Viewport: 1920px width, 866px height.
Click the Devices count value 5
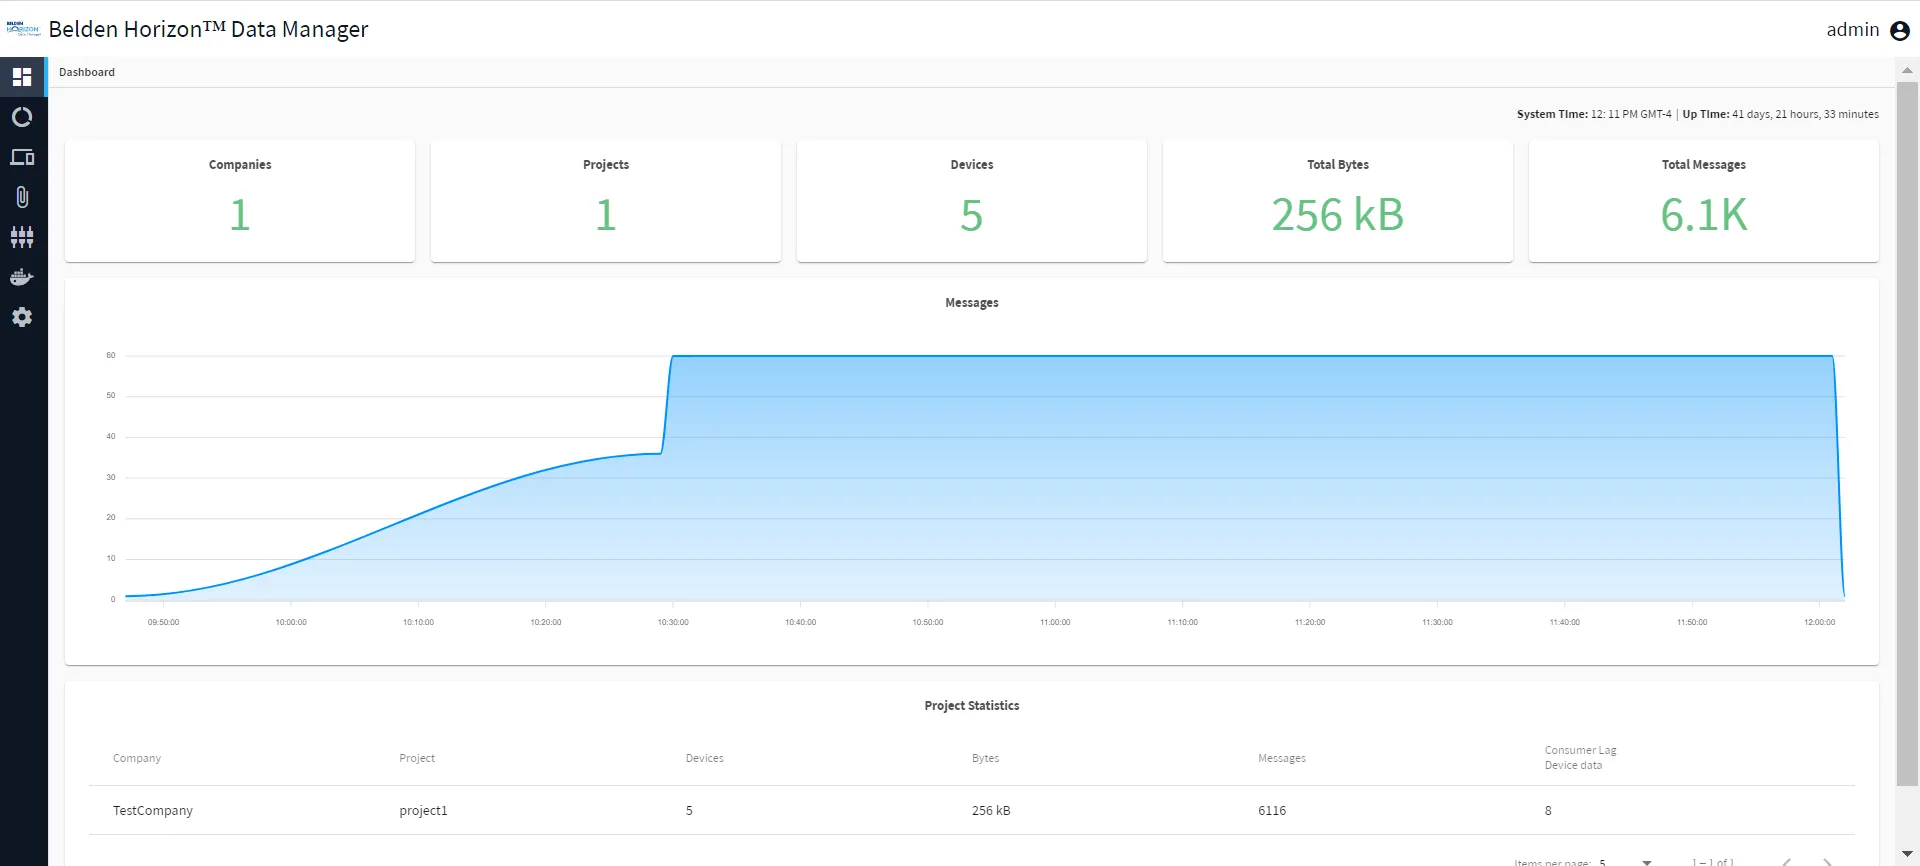pyautogui.click(x=972, y=215)
